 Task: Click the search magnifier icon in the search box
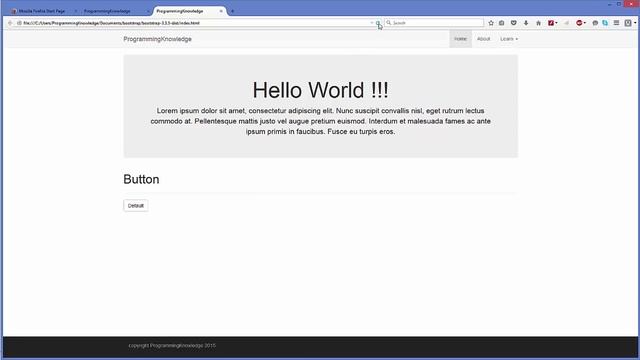[389, 23]
